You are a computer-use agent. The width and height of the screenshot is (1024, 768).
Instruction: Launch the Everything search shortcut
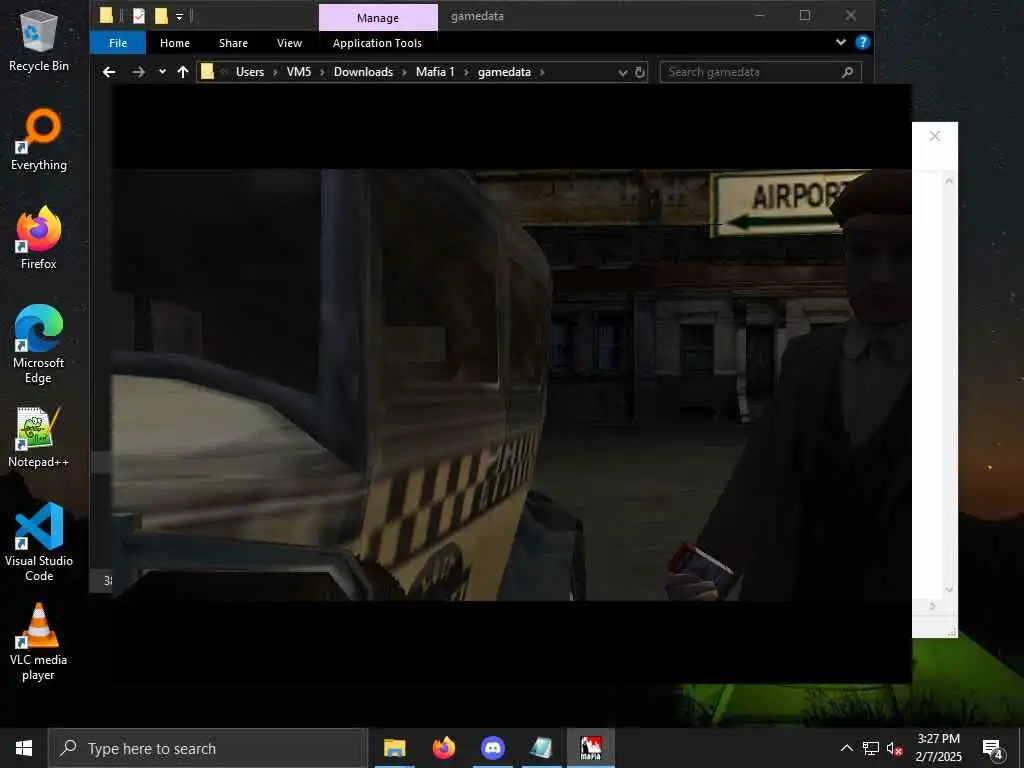[39, 140]
